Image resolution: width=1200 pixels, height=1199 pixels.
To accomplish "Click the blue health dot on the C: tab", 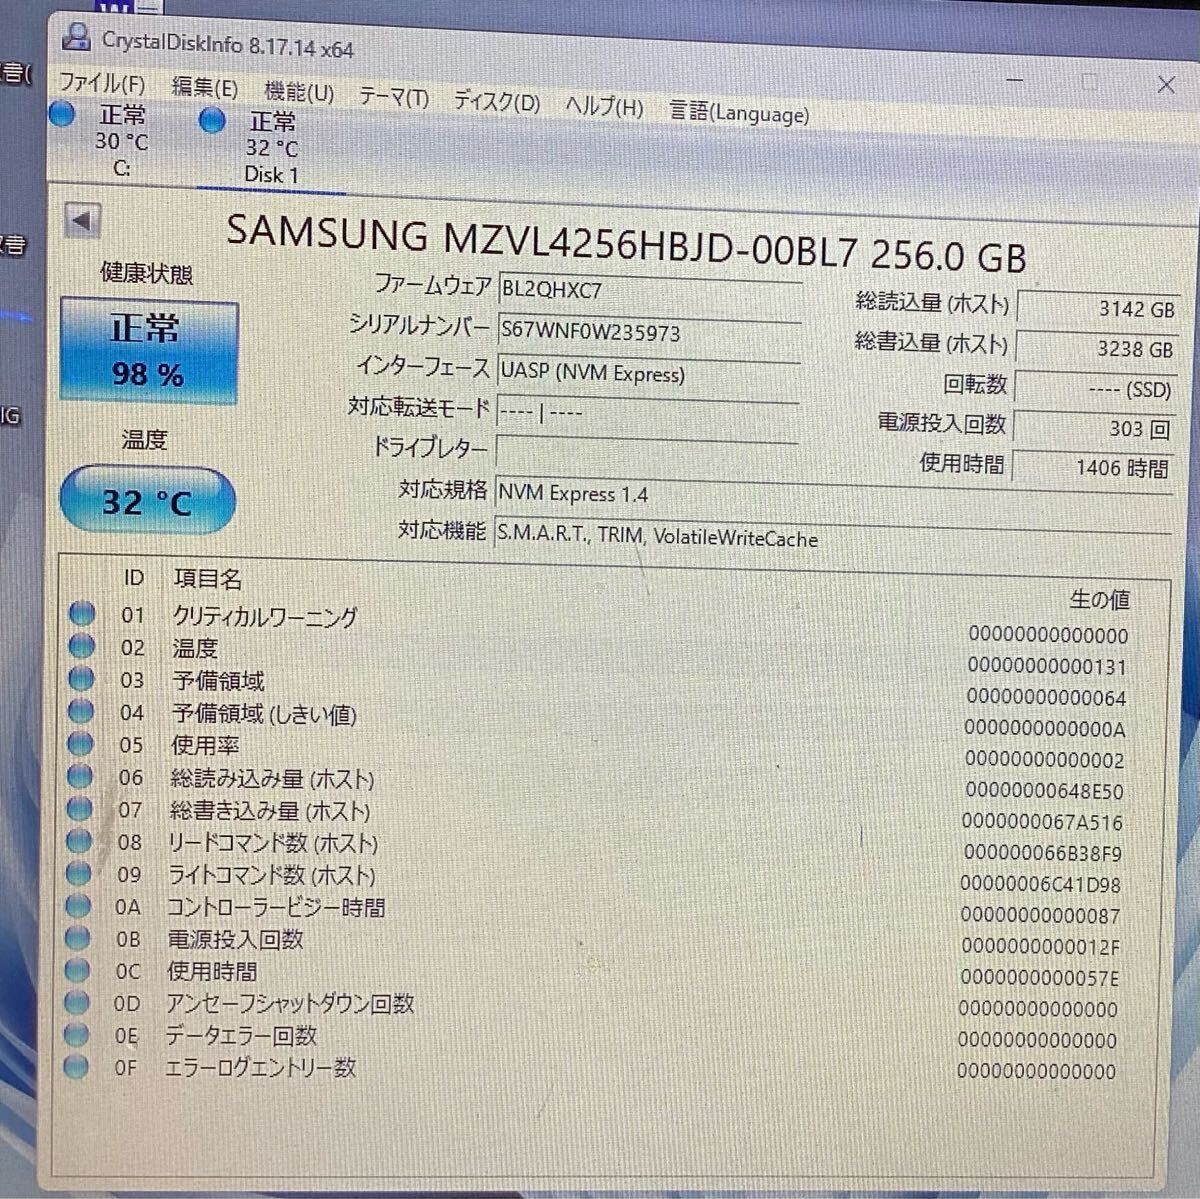I will (x=62, y=115).
